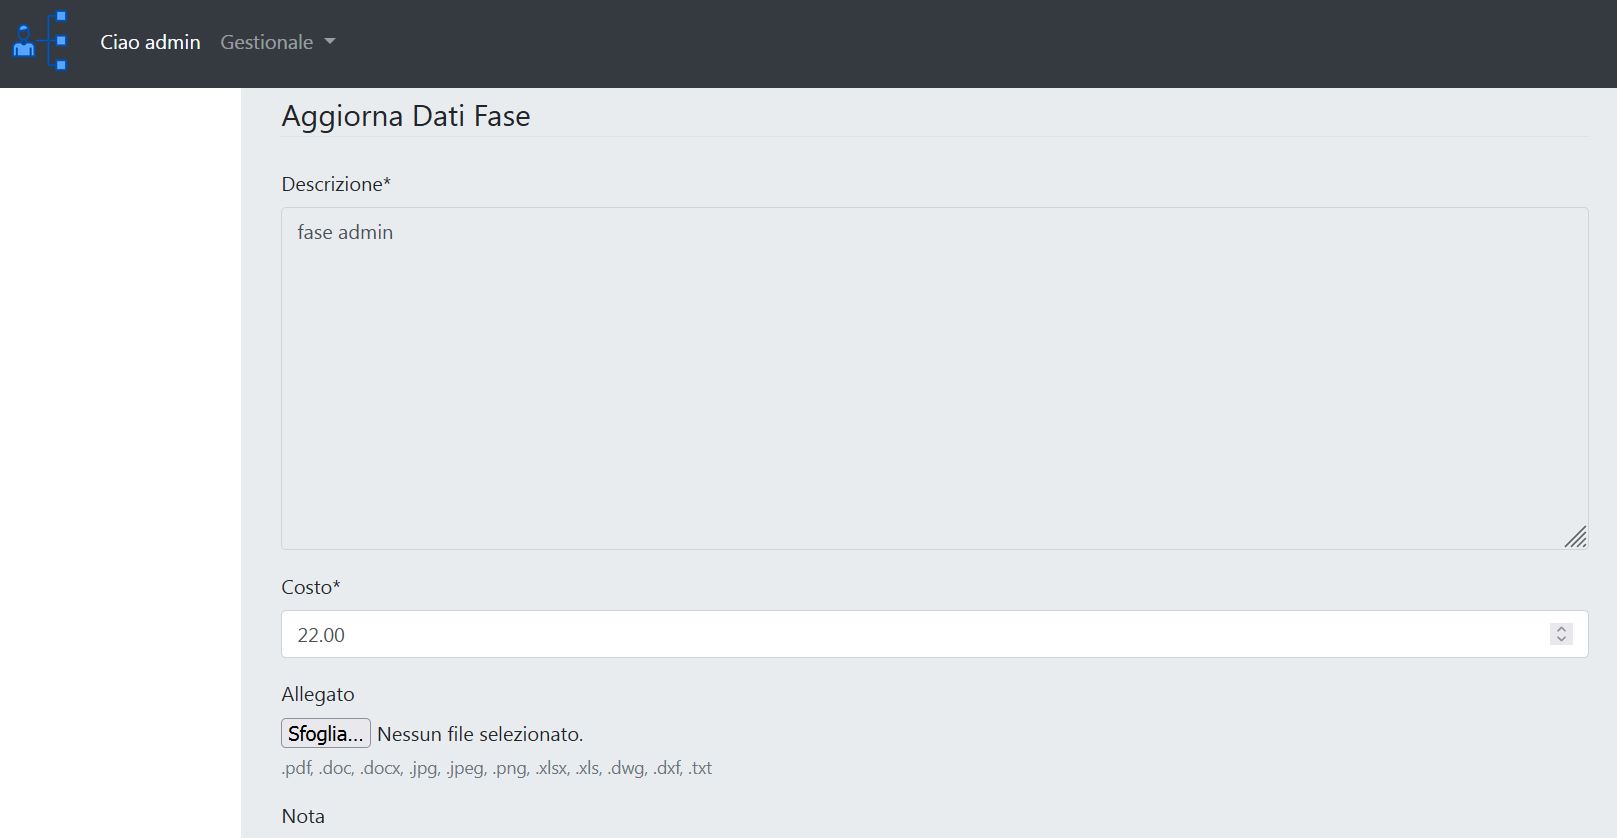Click the Allegato field label
This screenshot has height=838, width=1617.
pos(318,694)
